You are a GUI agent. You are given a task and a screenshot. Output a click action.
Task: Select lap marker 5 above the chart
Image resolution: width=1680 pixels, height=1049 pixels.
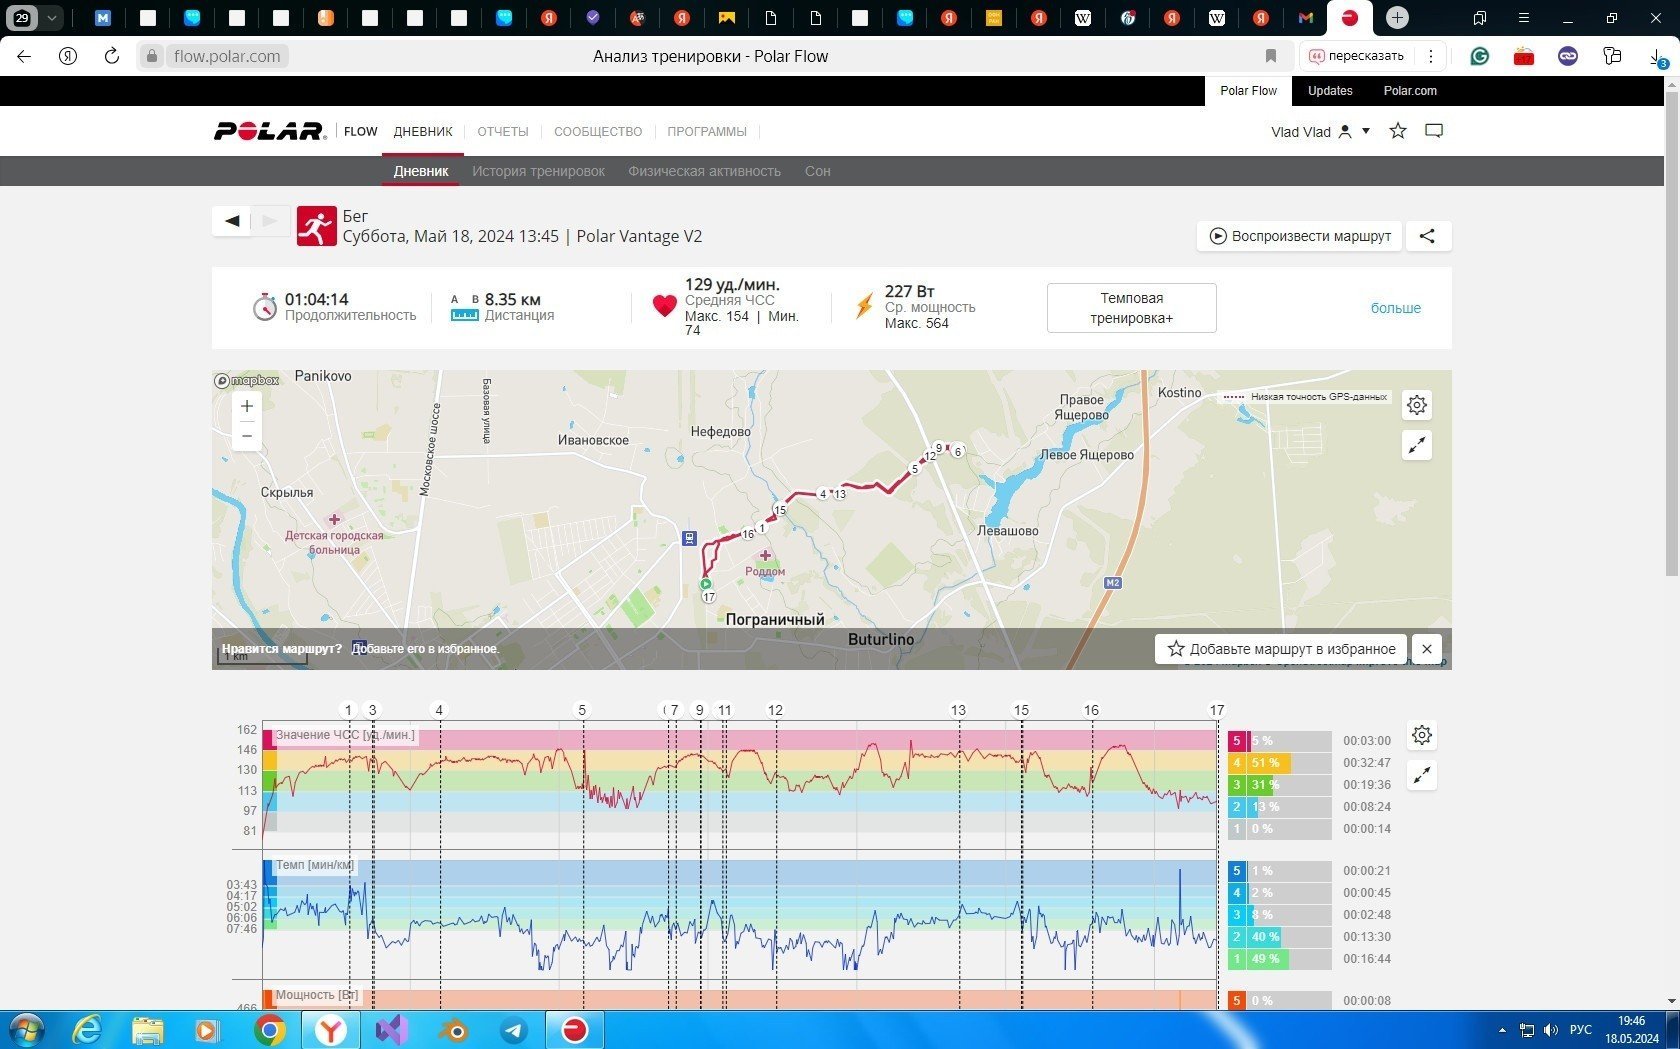point(582,710)
